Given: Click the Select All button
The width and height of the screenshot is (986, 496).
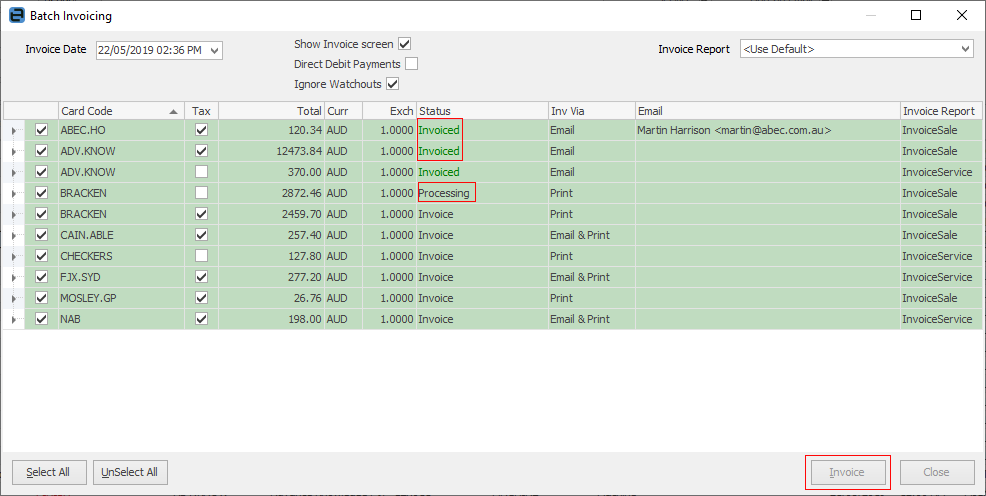Looking at the screenshot, I should pyautogui.click(x=48, y=472).
